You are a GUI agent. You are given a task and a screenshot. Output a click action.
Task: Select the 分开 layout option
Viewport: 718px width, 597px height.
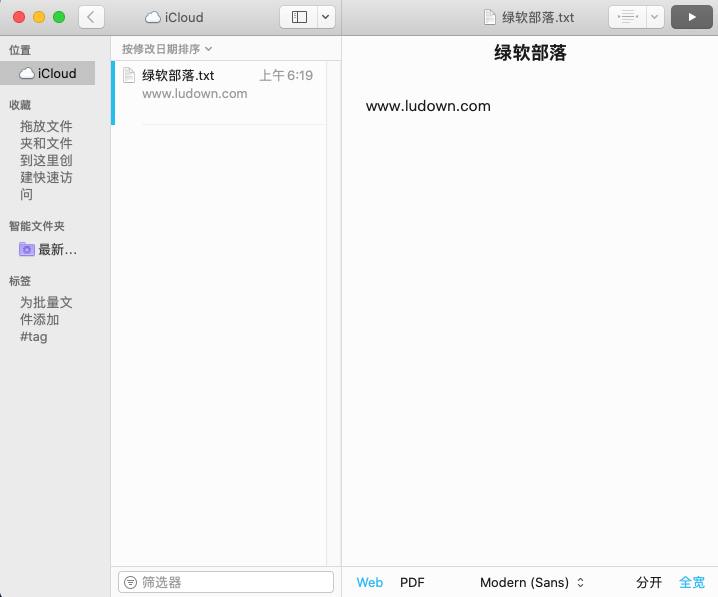click(649, 582)
